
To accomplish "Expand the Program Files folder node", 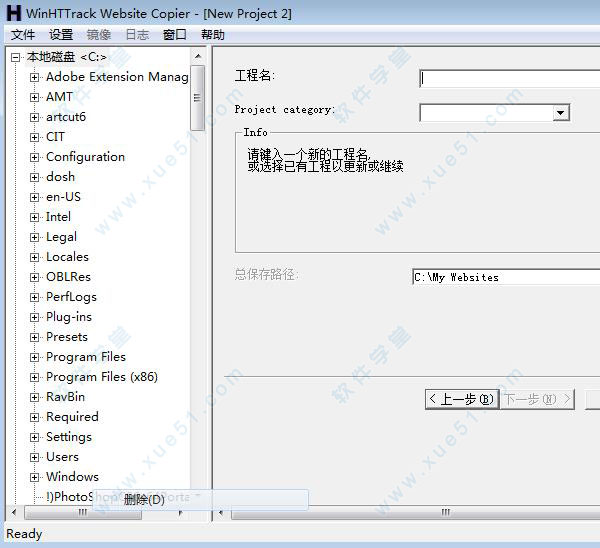I will click(34, 357).
